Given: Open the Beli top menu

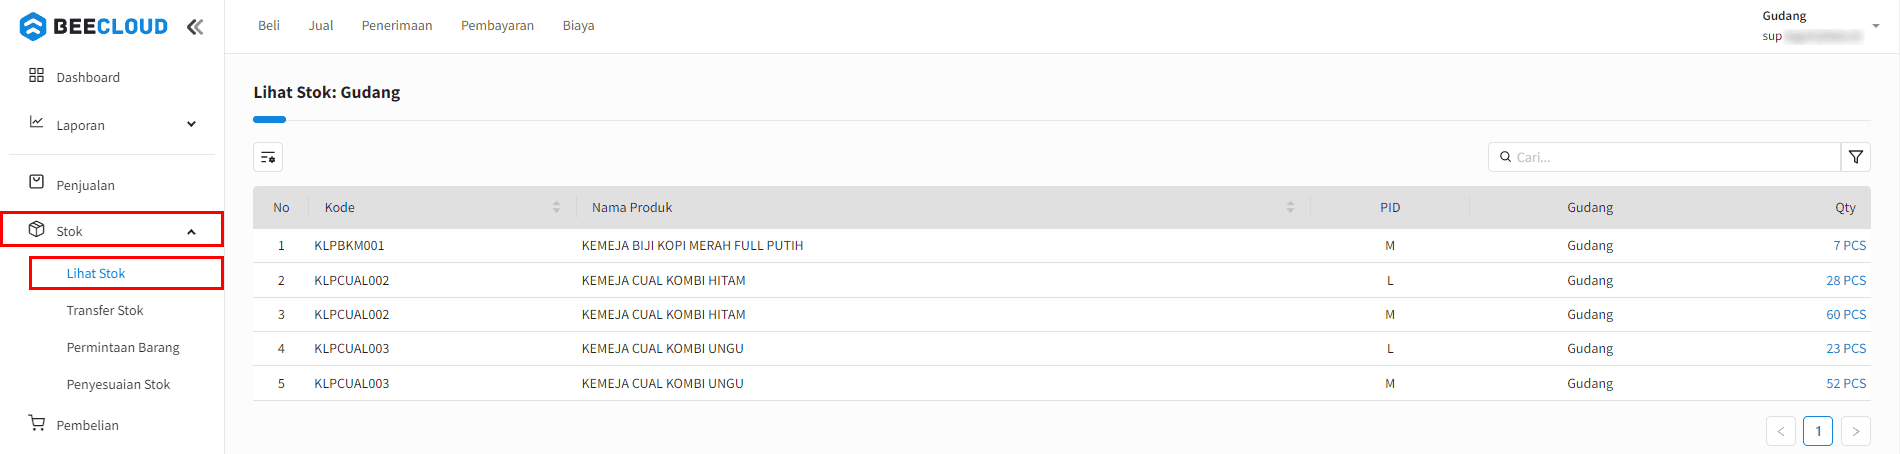Looking at the screenshot, I should pyautogui.click(x=269, y=26).
